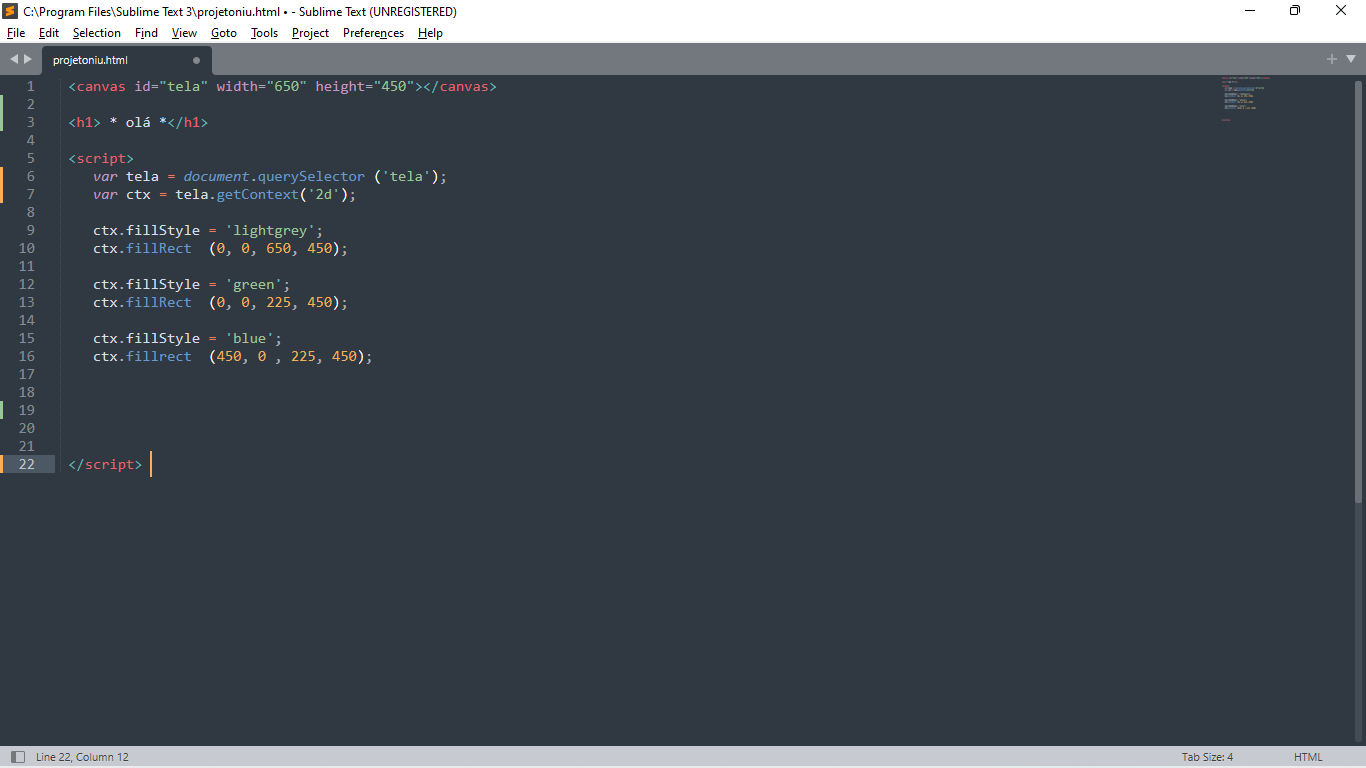Screen dimensions: 1366x768
Task: Click line number 1 in gutter
Action: [31, 86]
